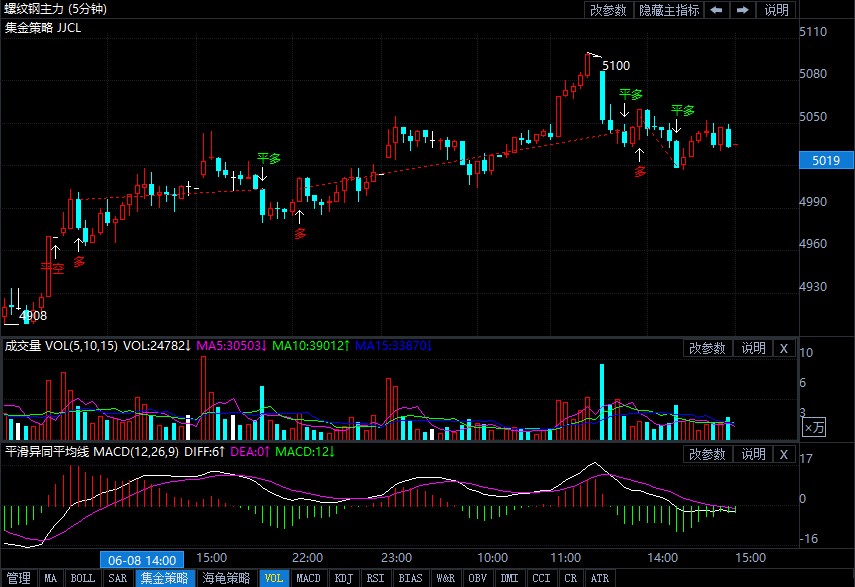Select the 集金策略 strategy tab
855x587 pixels.
[164, 578]
